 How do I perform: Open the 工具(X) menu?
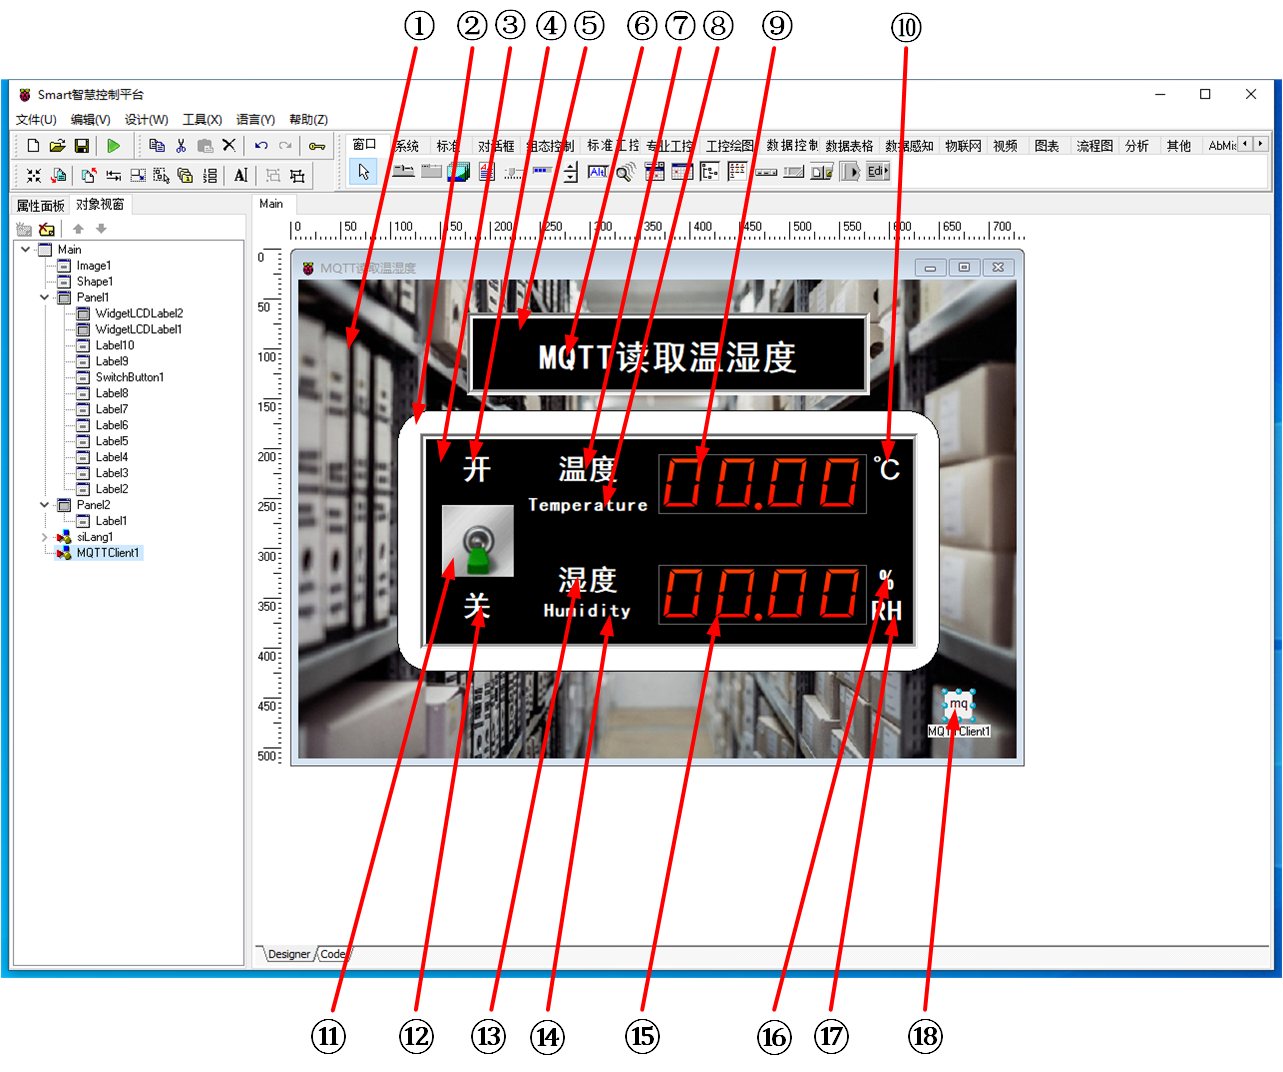coord(202,120)
